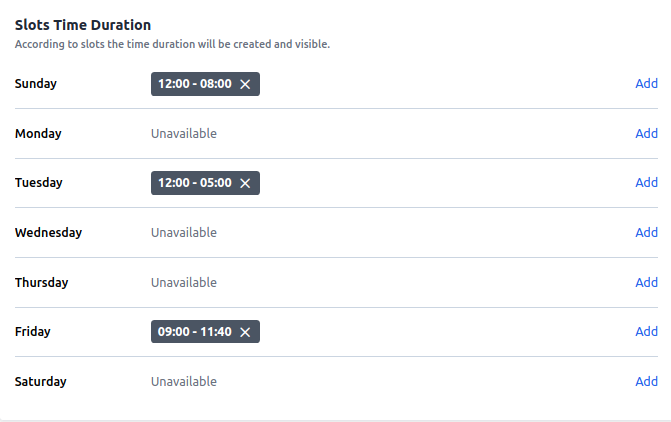Add a new slot on Tuesday

coord(646,183)
